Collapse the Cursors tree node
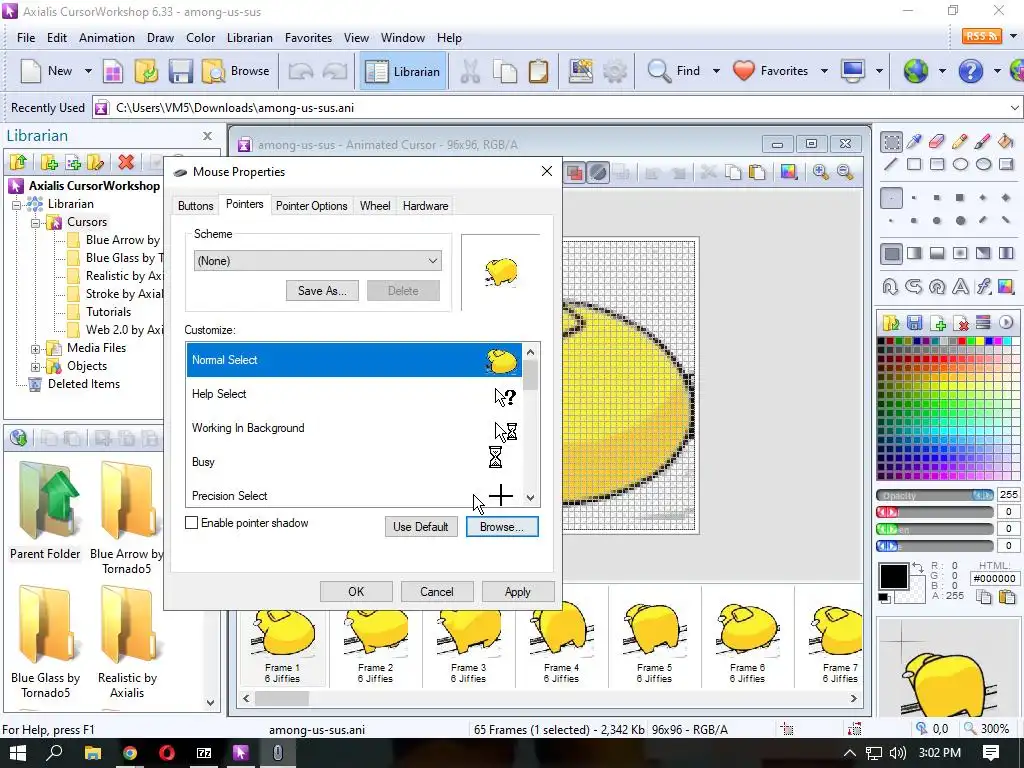Screen dimensions: 1024x768 coord(36,223)
